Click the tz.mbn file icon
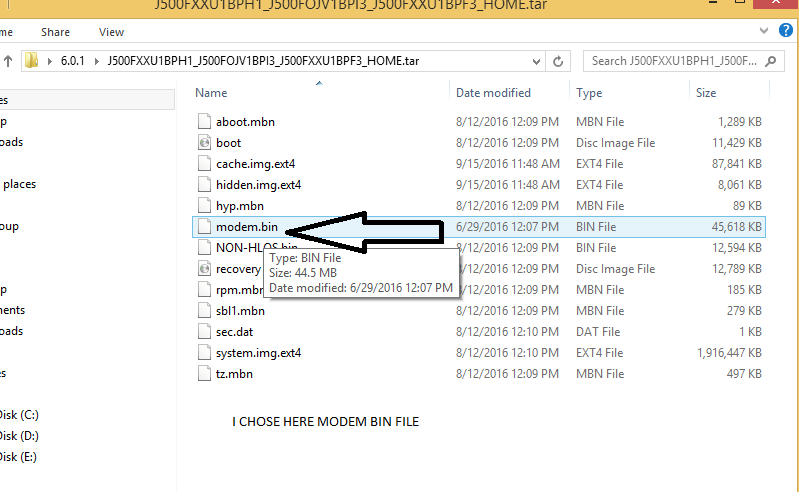The image size is (799, 492). click(204, 374)
